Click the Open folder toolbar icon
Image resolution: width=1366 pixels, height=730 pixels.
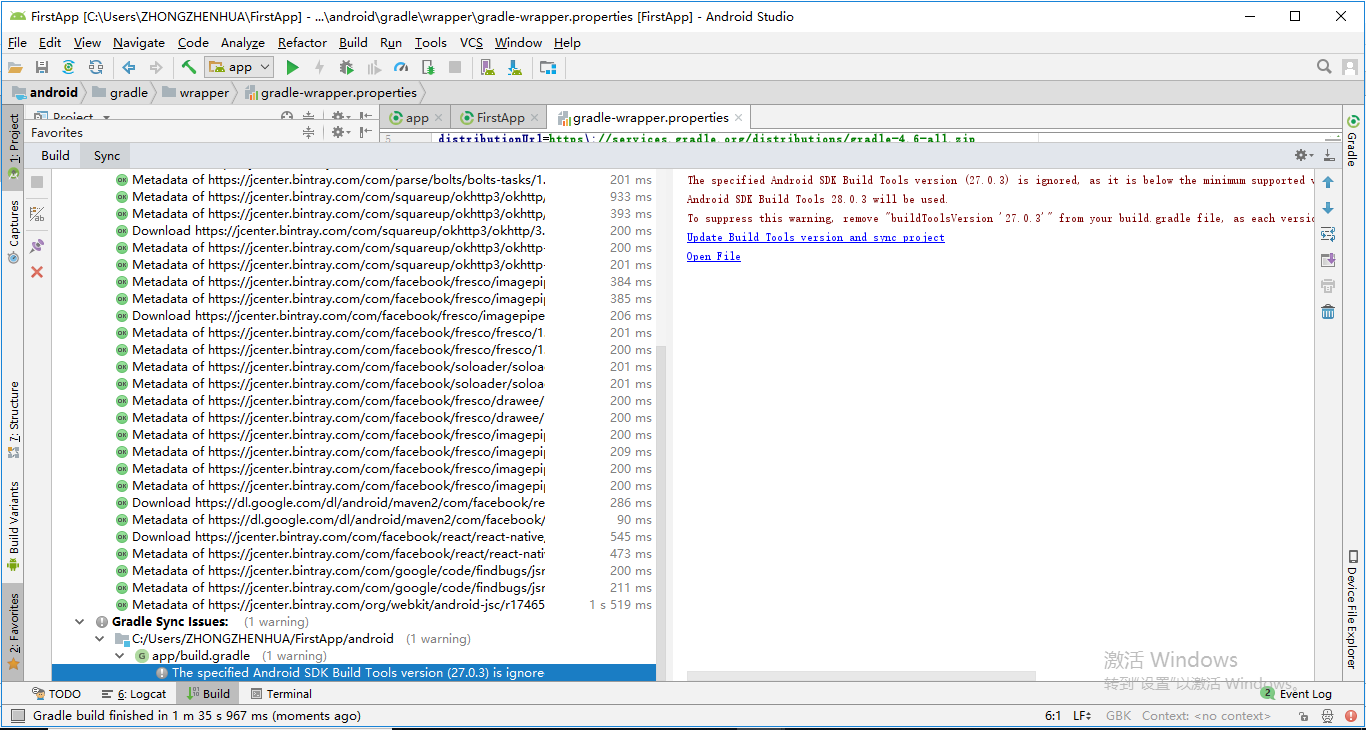[15, 67]
